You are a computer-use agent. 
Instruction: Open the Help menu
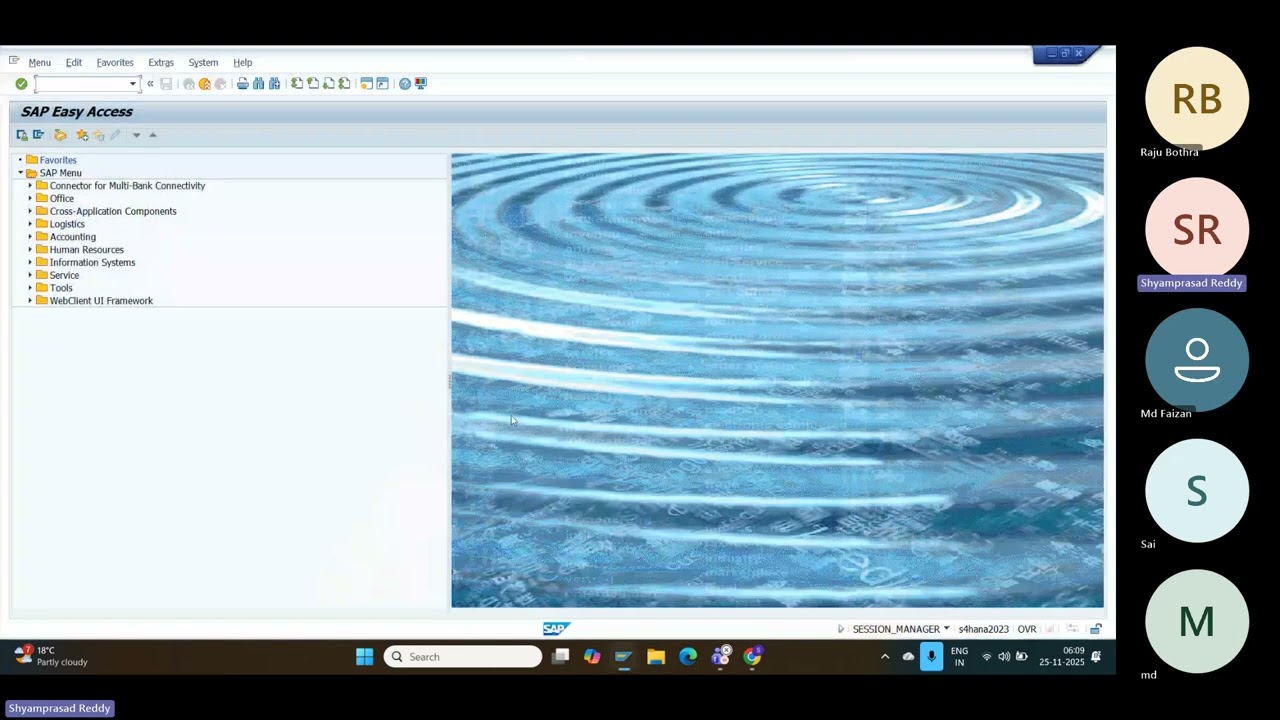[x=243, y=62]
